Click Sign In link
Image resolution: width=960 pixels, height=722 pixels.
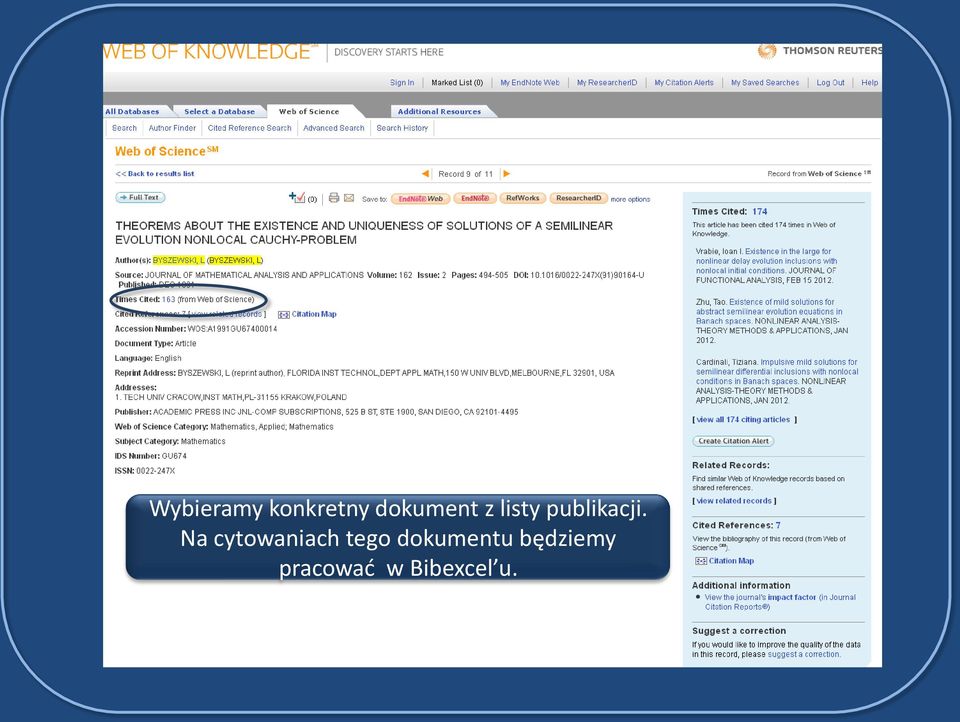[402, 83]
